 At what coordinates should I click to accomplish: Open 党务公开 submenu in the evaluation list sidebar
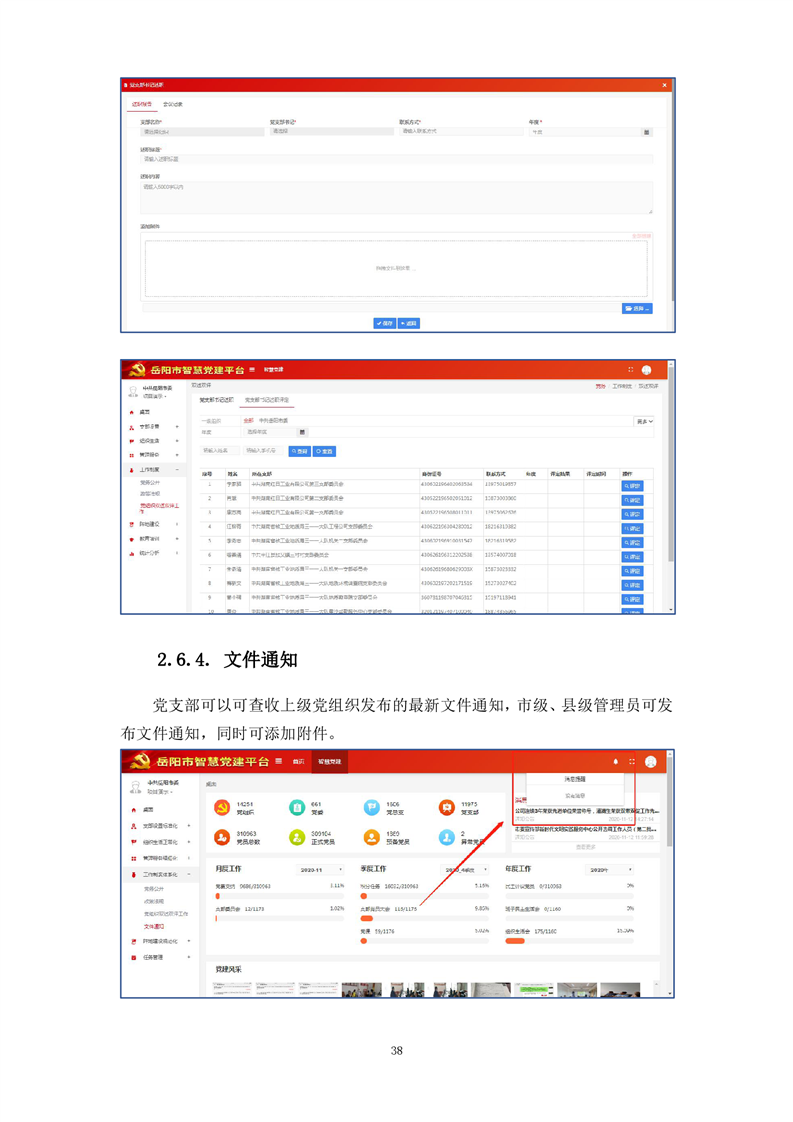click(150, 483)
